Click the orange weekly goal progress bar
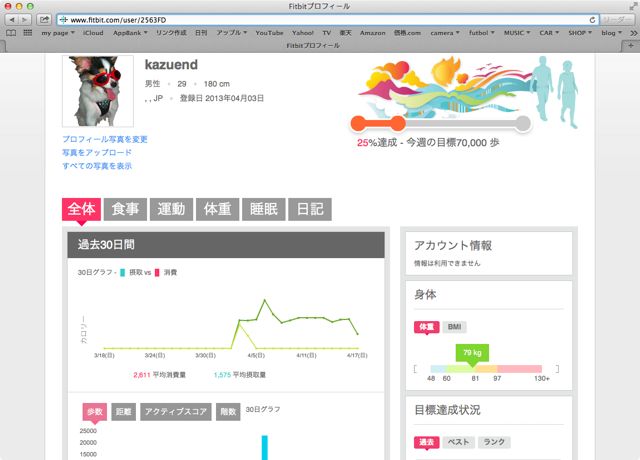 click(378, 123)
